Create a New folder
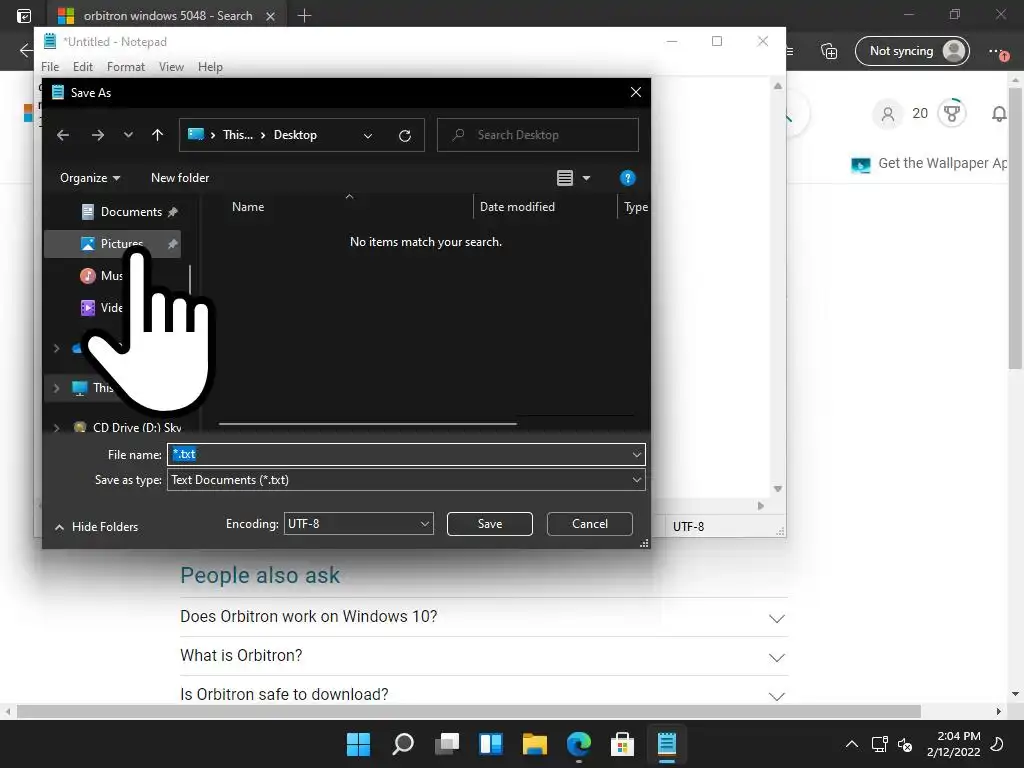Image resolution: width=1024 pixels, height=768 pixels. [180, 178]
